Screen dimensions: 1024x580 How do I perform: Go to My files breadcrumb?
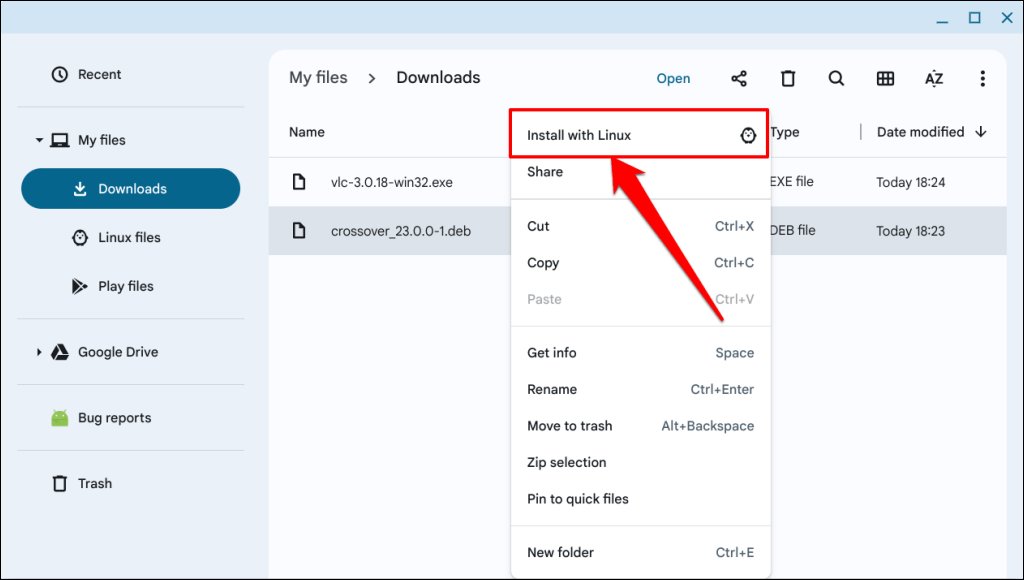318,78
